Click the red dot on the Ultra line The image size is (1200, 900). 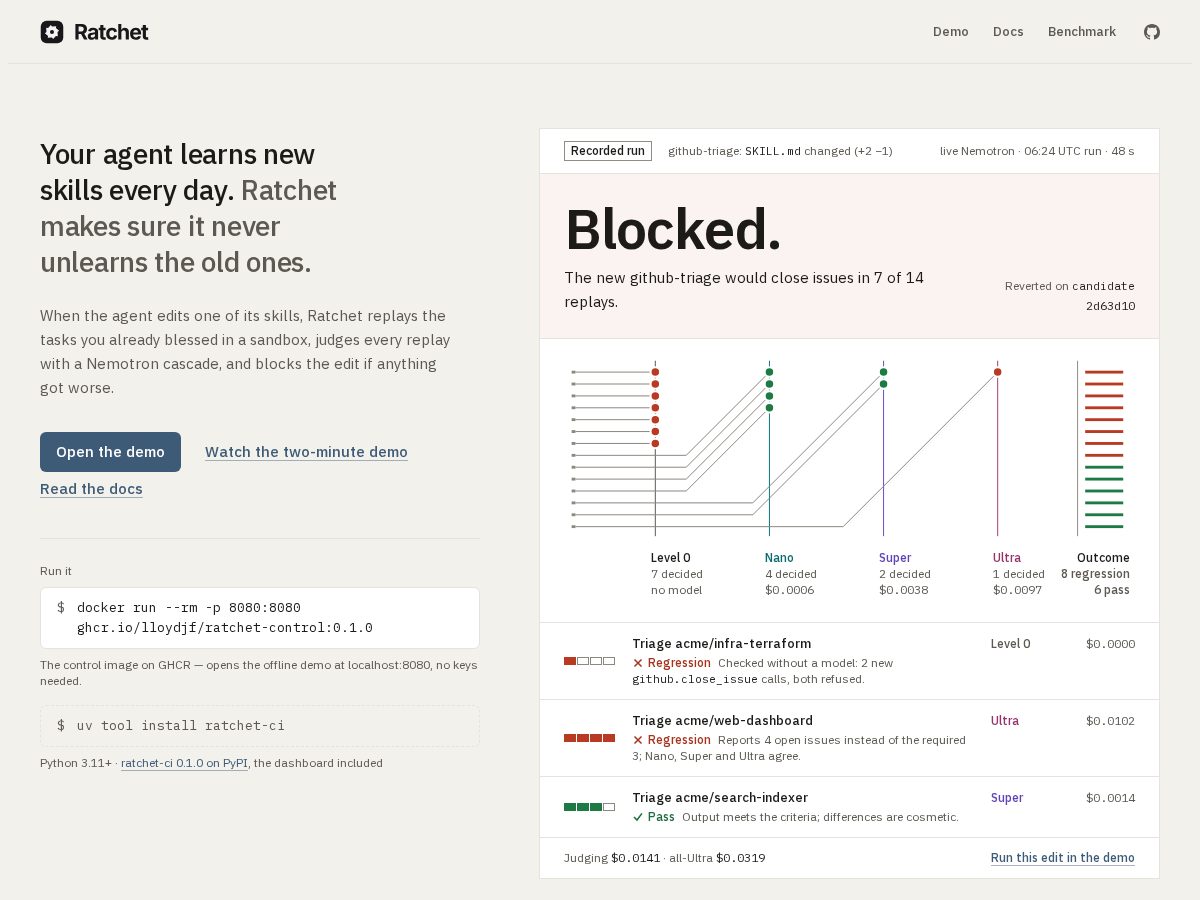coord(997,372)
